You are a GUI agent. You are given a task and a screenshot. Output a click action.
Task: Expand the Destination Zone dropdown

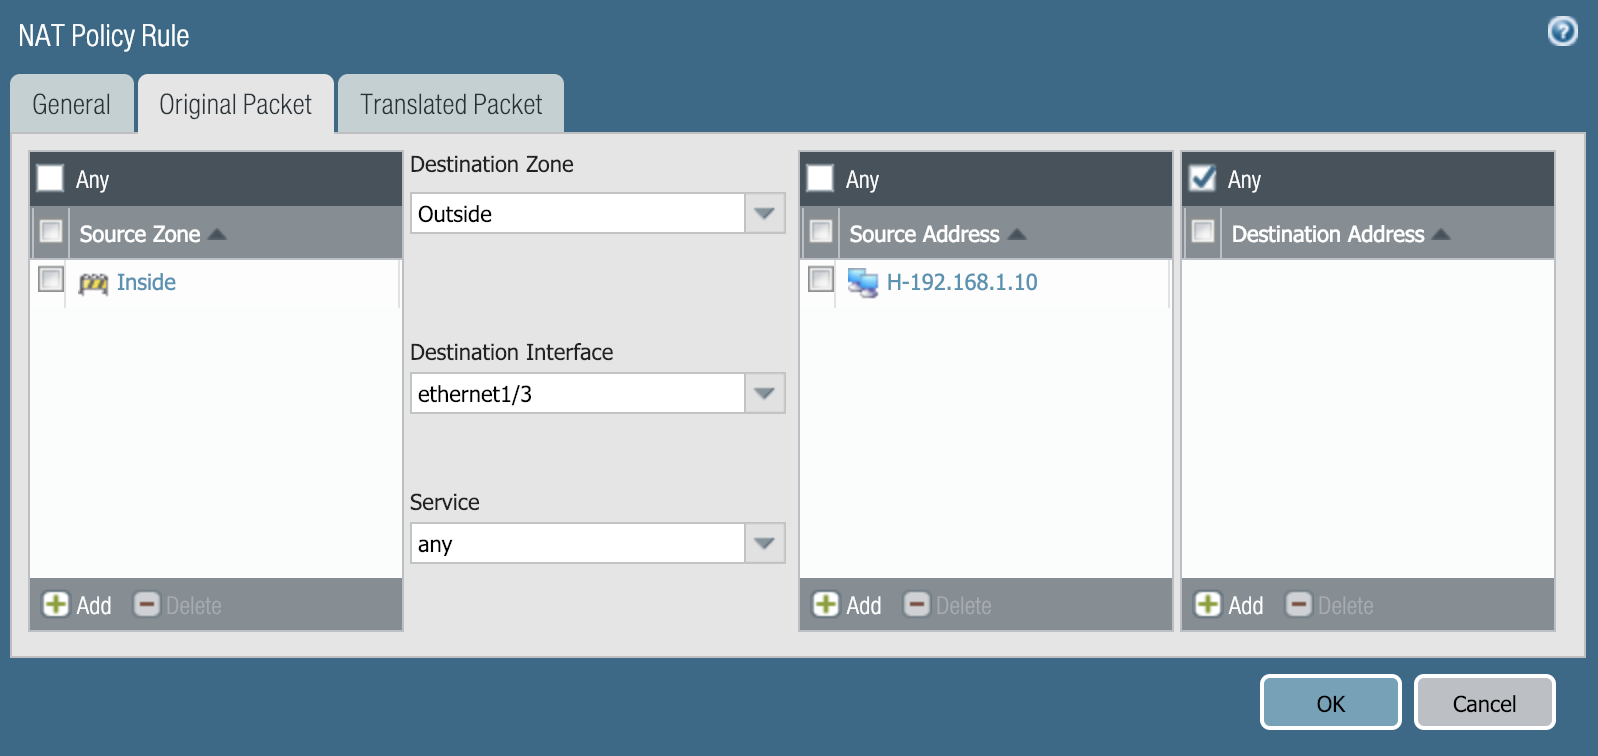tap(764, 213)
